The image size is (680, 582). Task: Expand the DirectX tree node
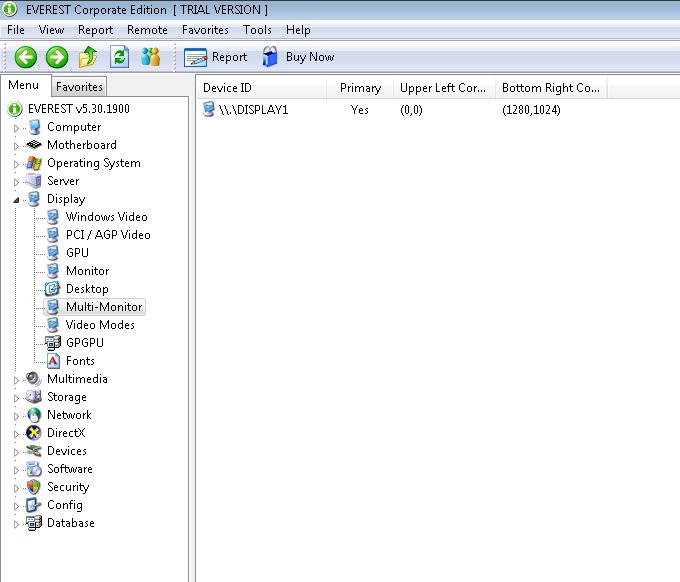pos(16,434)
